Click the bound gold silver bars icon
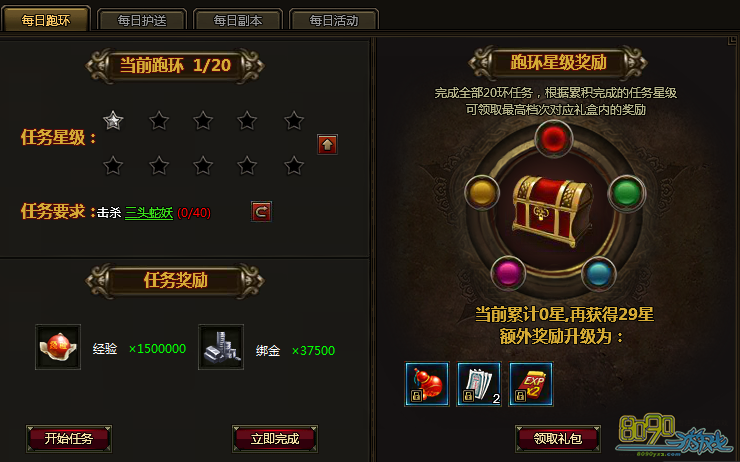Screen dimensions: 740x462 221,347
